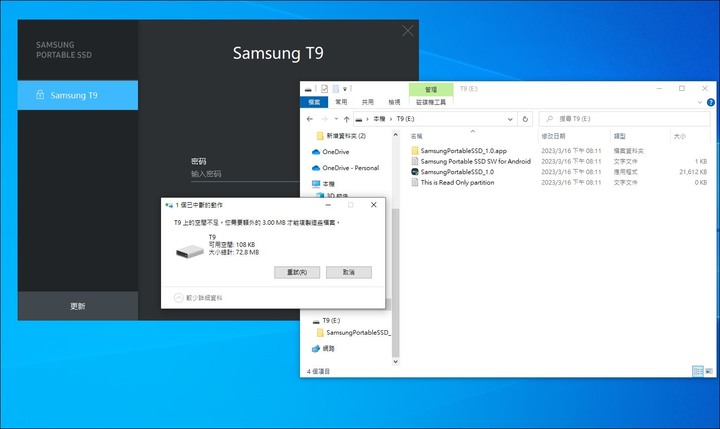720x429 pixels.
Task: Switch to large icons view in status bar
Action: pos(709,371)
